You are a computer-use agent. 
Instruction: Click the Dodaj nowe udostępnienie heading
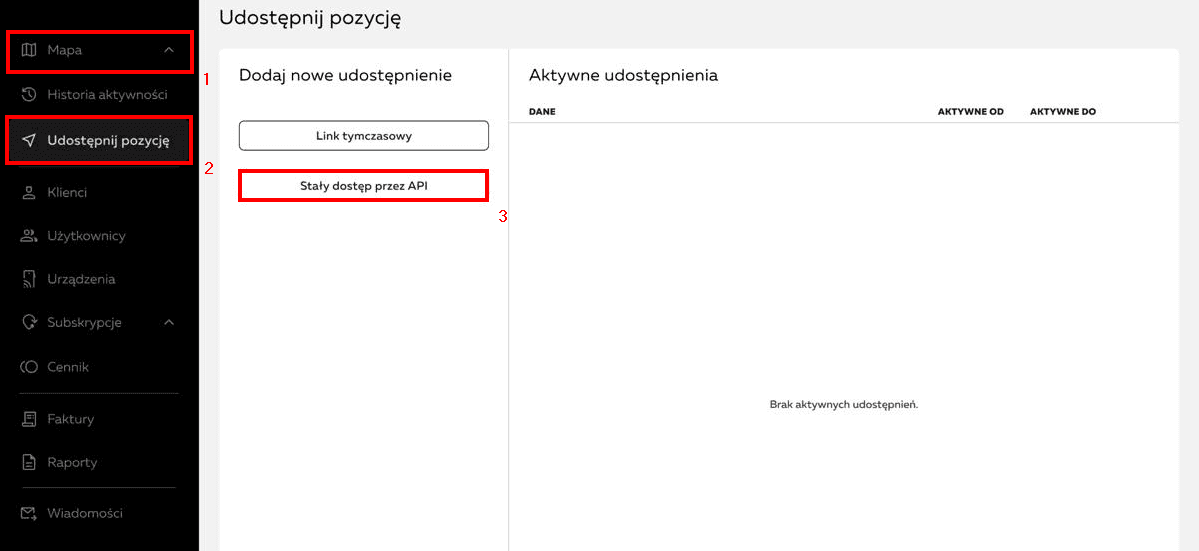pyautogui.click(x=346, y=75)
